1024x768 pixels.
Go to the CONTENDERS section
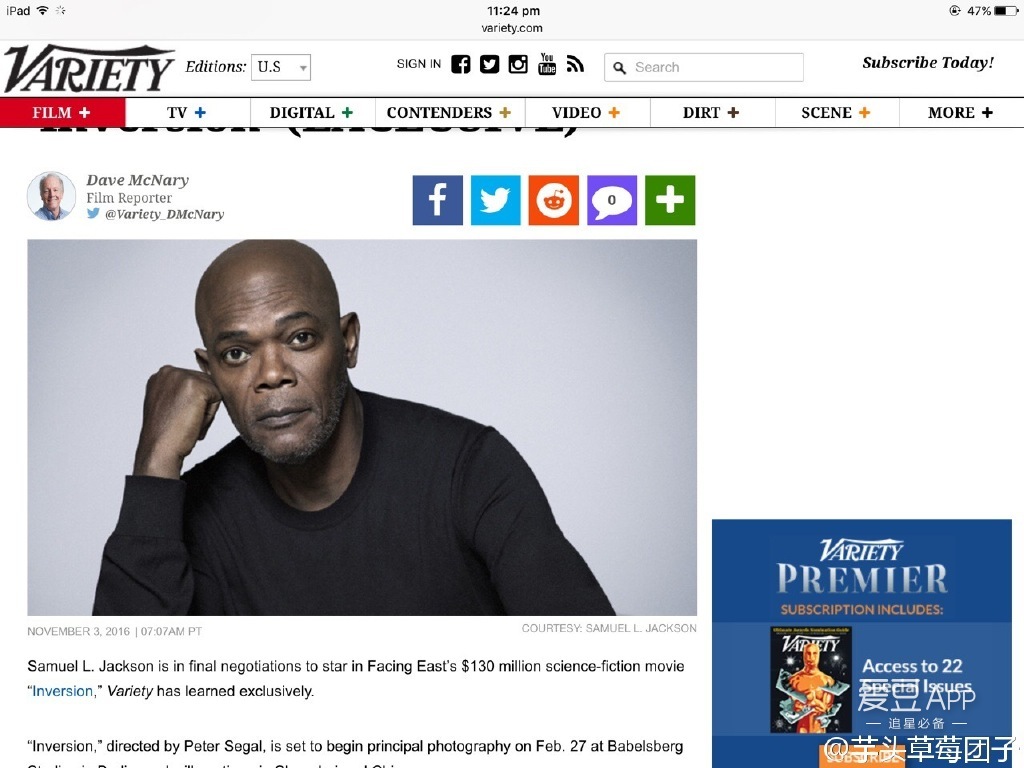coord(440,112)
